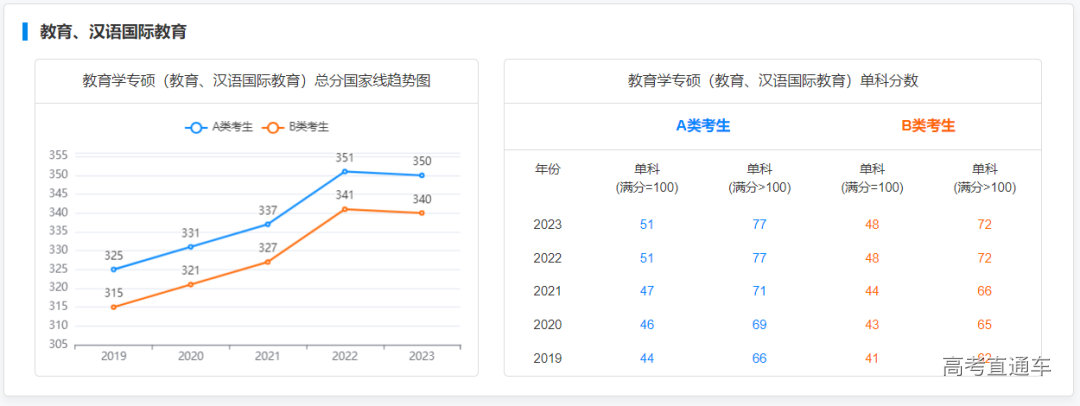Click the blue A类考生 legend marker icon
This screenshot has height=406, width=1080.
(196, 127)
